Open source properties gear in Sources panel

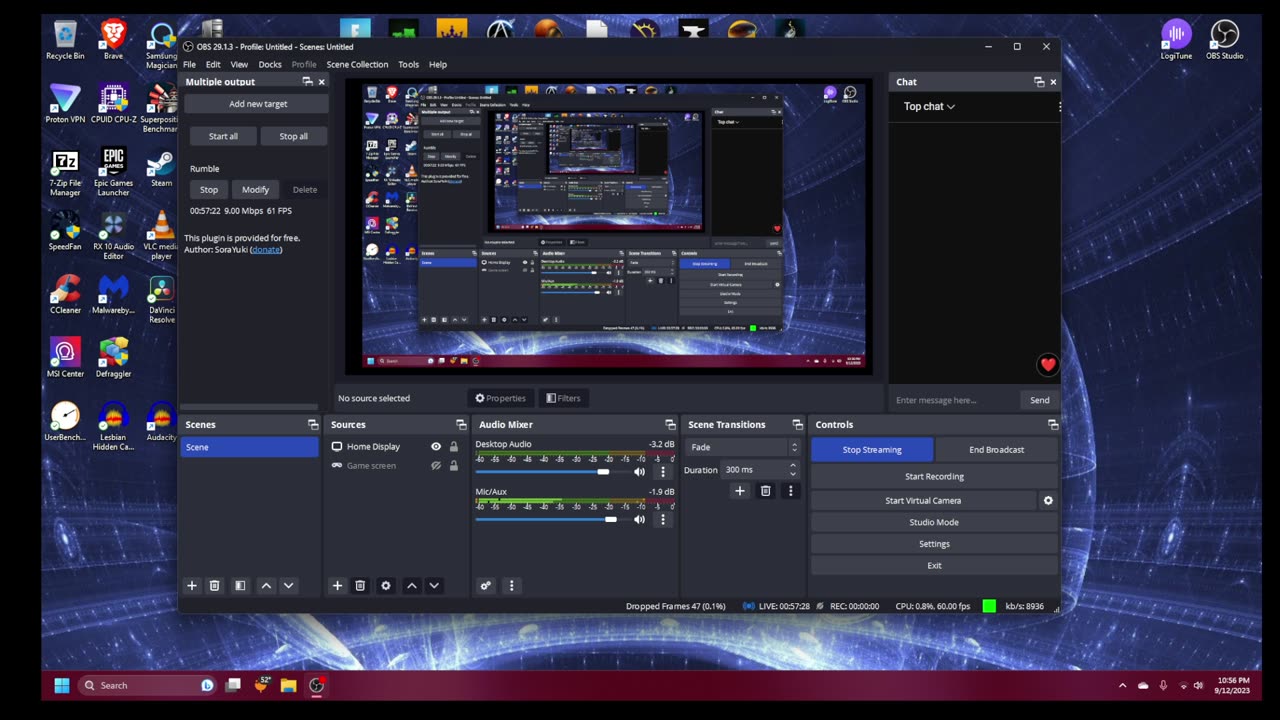386,586
